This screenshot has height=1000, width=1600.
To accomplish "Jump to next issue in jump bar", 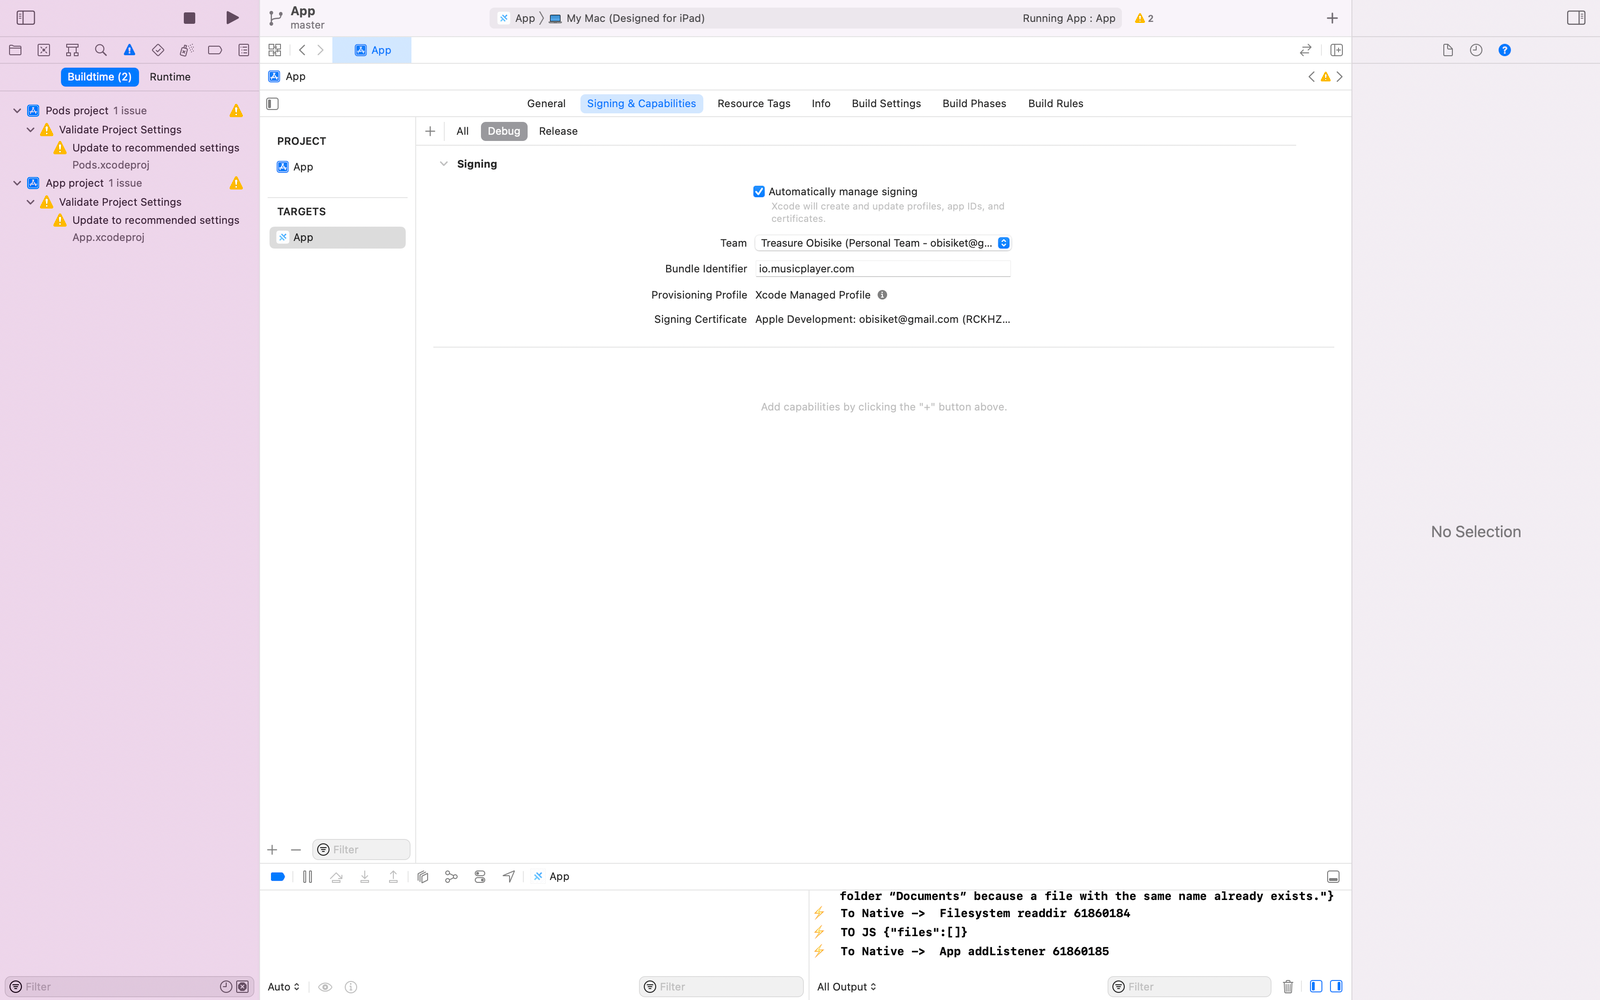I will coord(1340,77).
